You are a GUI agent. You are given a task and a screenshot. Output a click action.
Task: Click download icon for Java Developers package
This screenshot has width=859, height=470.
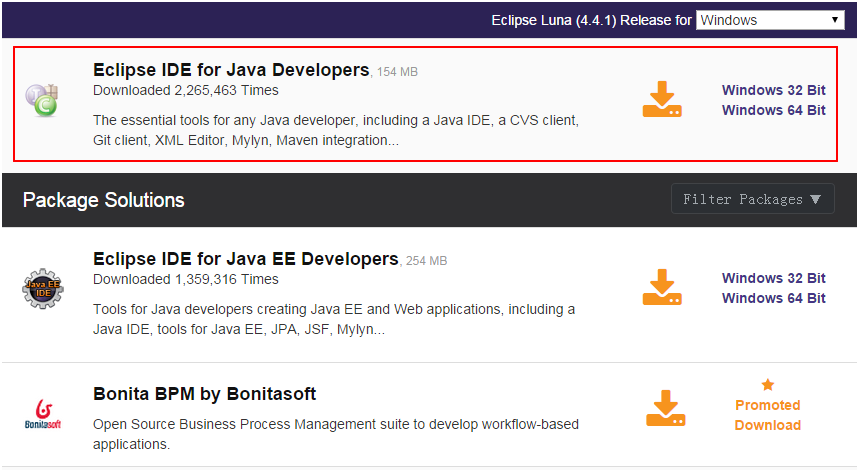click(662, 100)
